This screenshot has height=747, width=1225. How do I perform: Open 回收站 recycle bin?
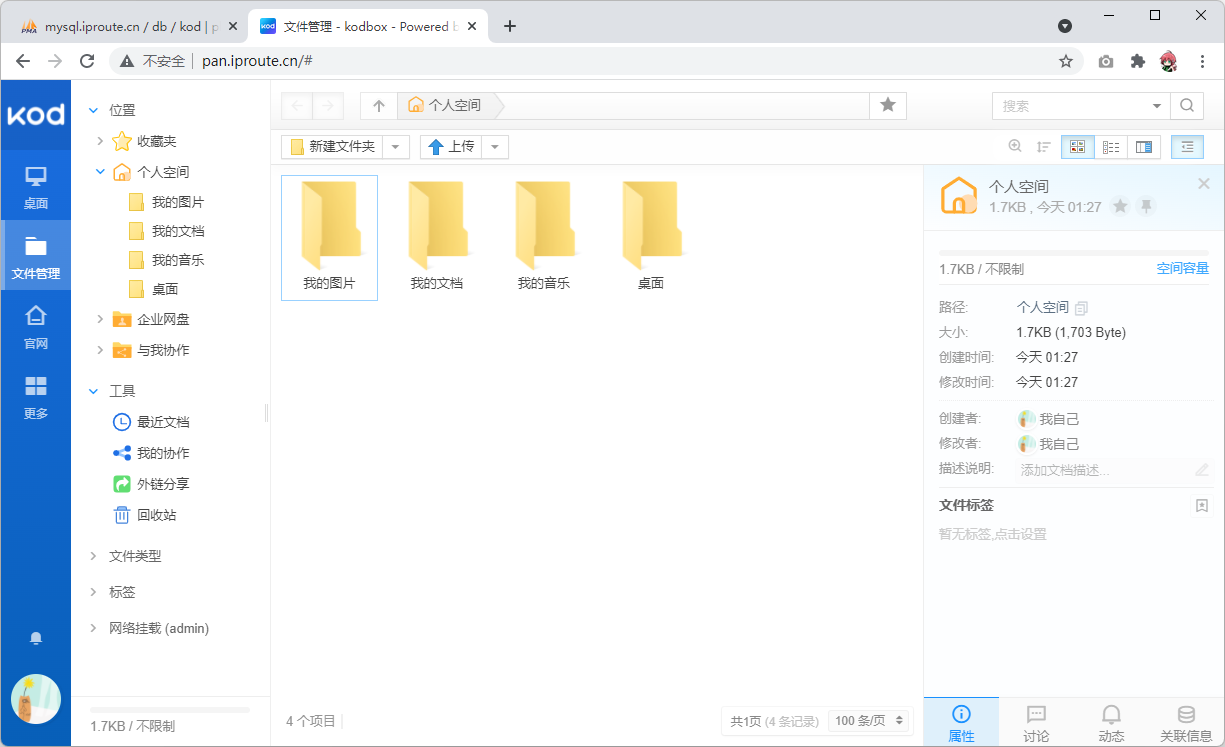pos(156,515)
